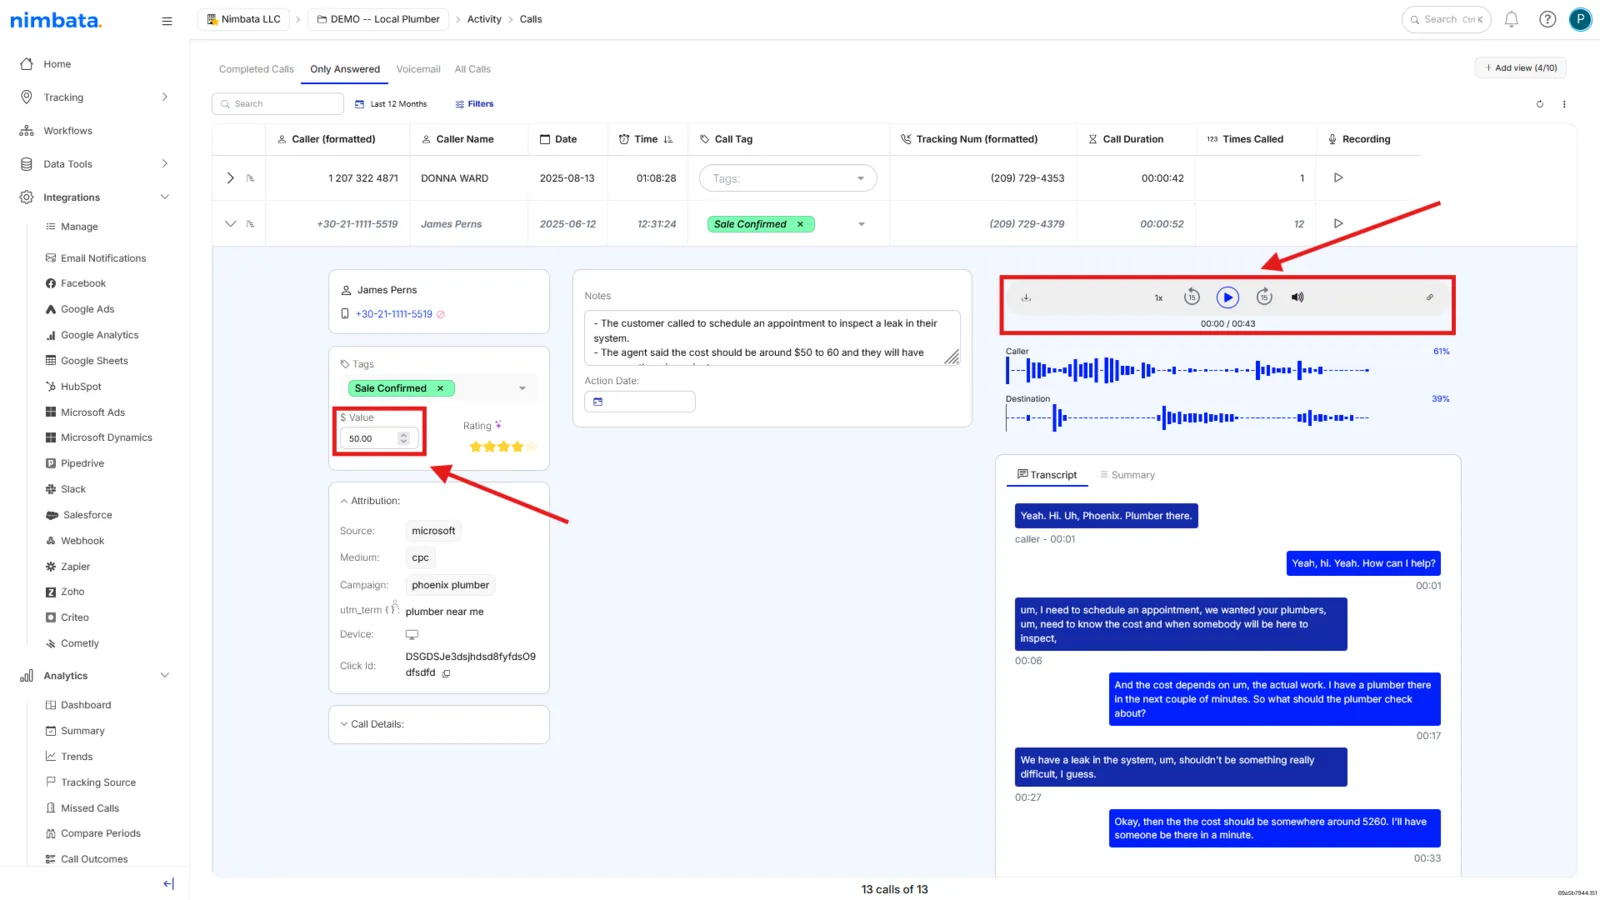Select the Only Answered view tab
Viewport: 1600px width, 900px height.
pyautogui.click(x=345, y=69)
